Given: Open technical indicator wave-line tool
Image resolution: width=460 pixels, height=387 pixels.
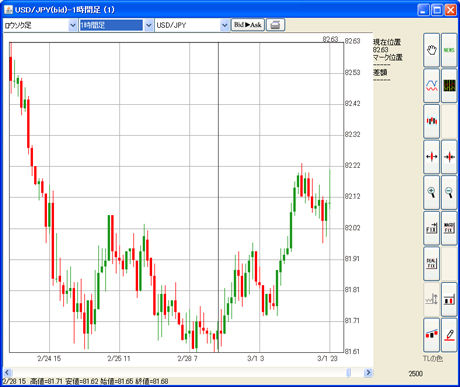Looking at the screenshot, I should point(431,86).
